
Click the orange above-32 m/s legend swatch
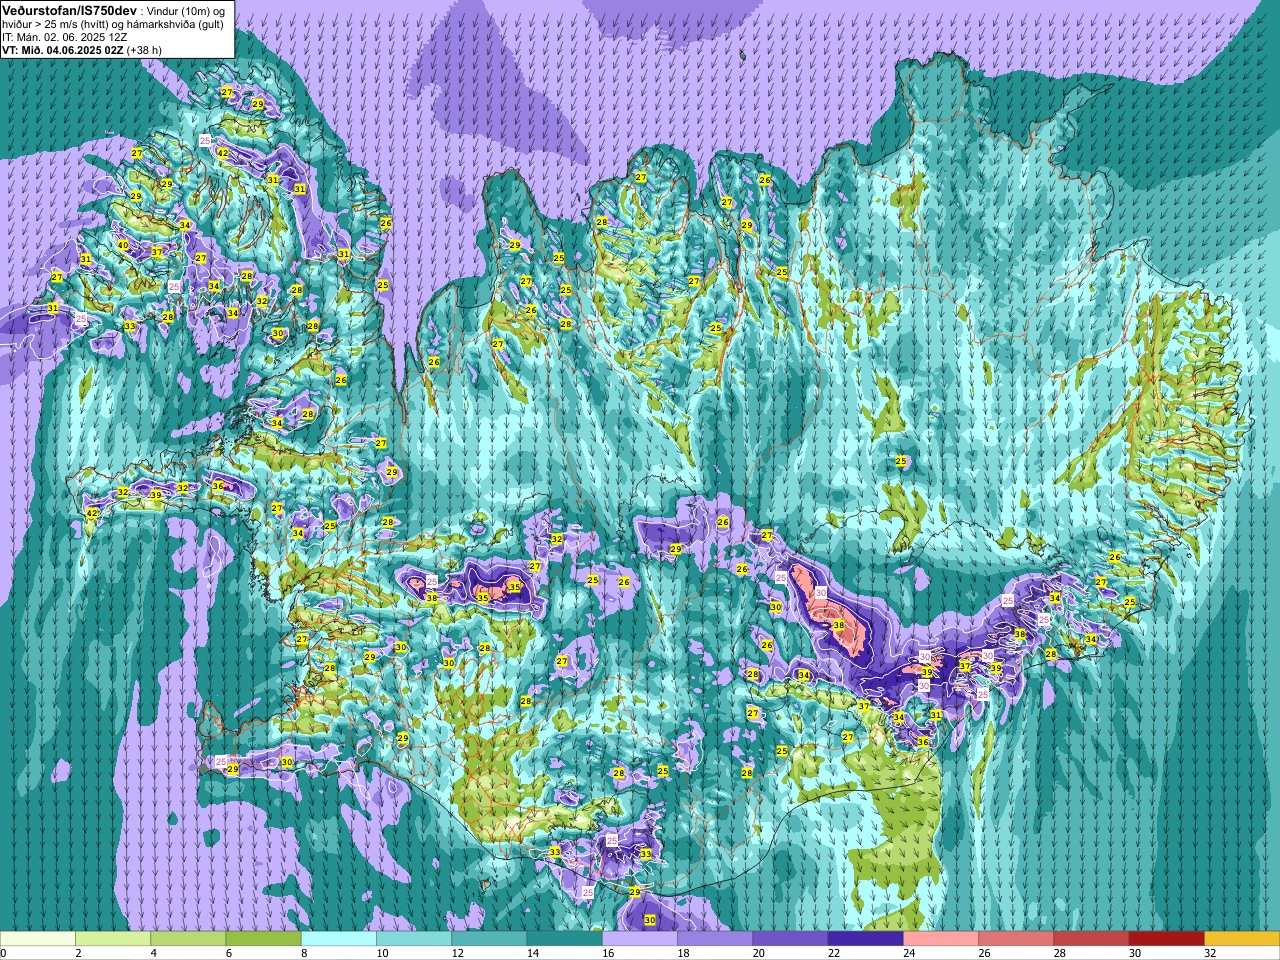pyautogui.click(x=1242, y=940)
